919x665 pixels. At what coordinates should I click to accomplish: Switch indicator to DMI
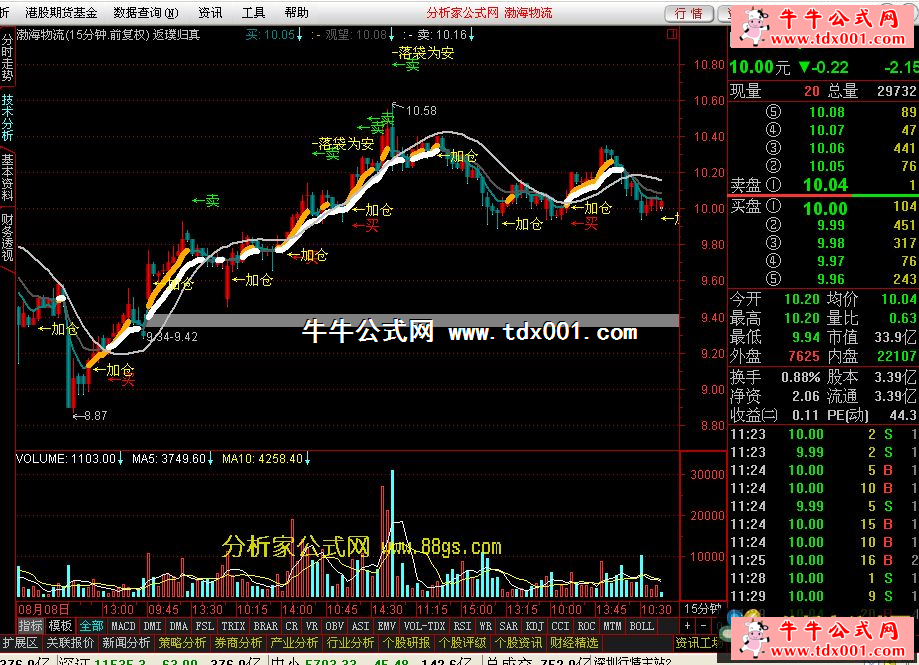tap(152, 626)
